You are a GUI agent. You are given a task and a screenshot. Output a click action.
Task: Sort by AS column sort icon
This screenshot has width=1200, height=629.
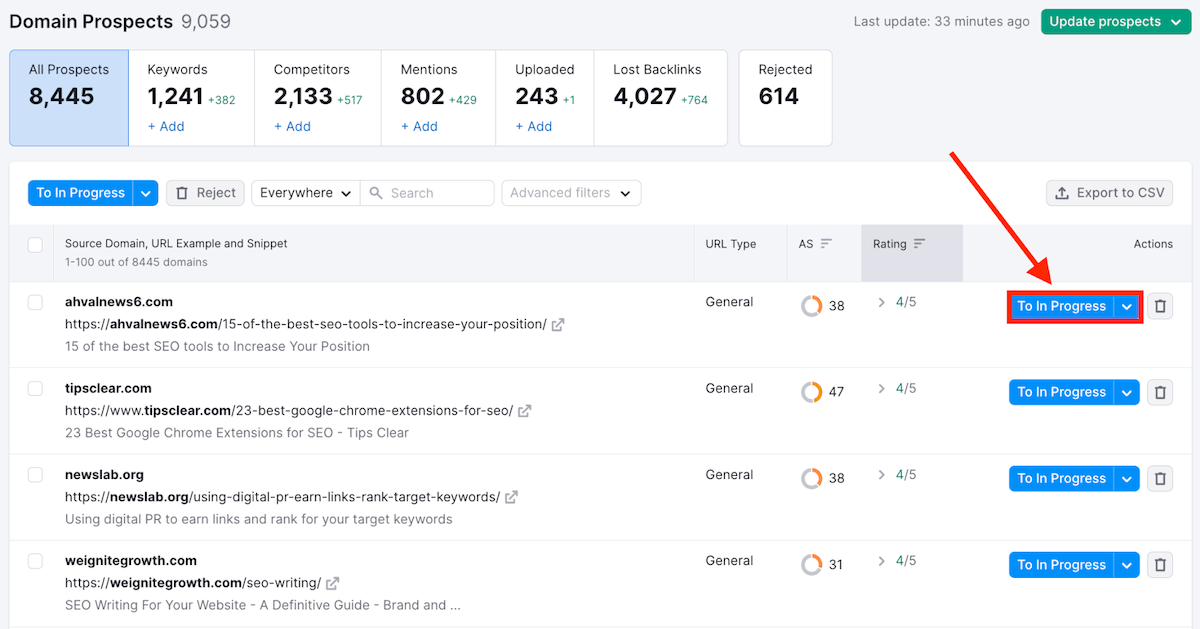click(x=826, y=244)
